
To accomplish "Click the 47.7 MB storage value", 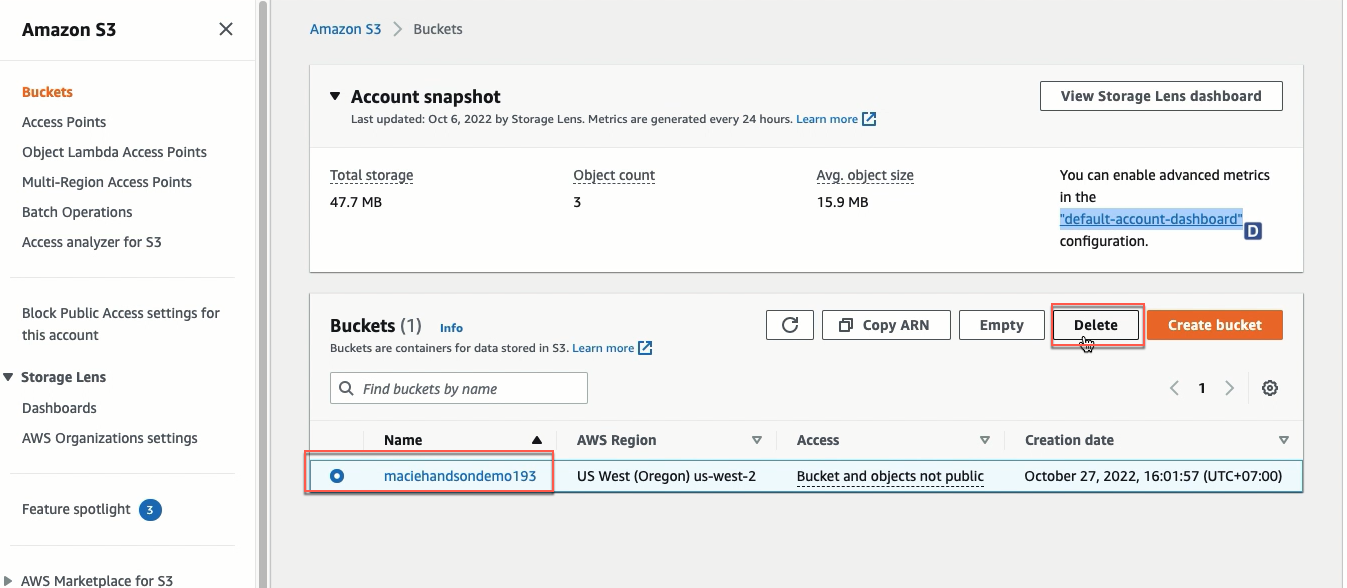I will pyautogui.click(x=356, y=202).
